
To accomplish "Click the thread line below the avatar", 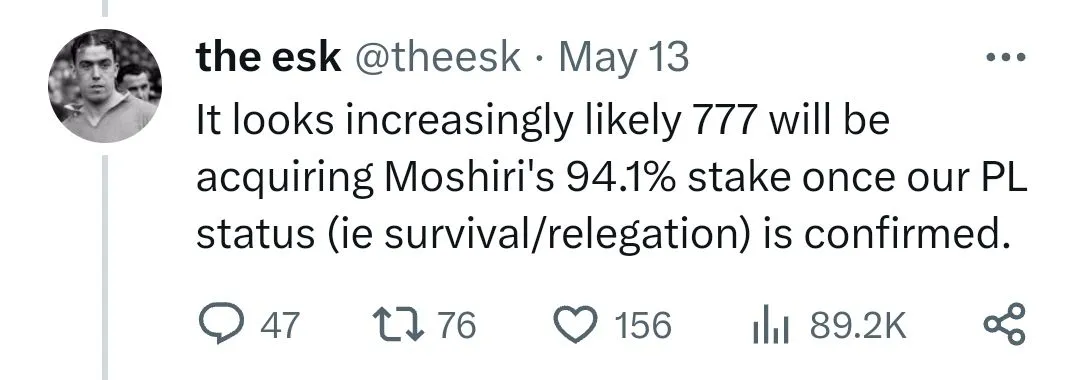I will (x=105, y=267).
